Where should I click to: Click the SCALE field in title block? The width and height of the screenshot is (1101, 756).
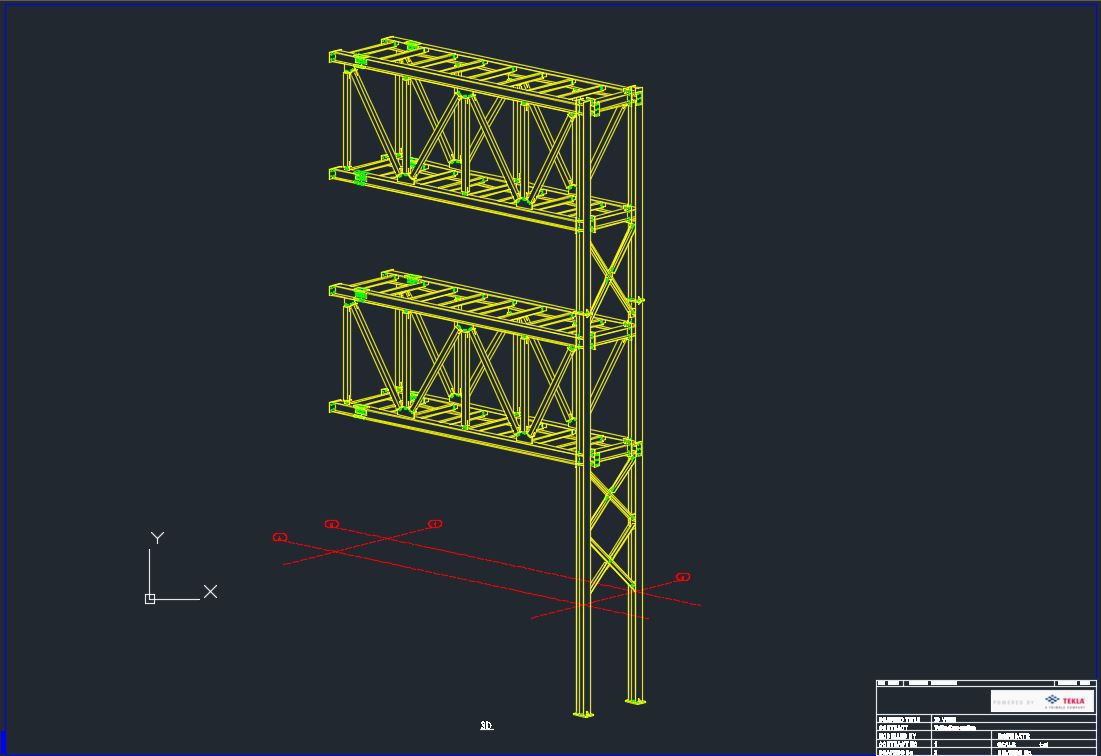tap(1008, 744)
